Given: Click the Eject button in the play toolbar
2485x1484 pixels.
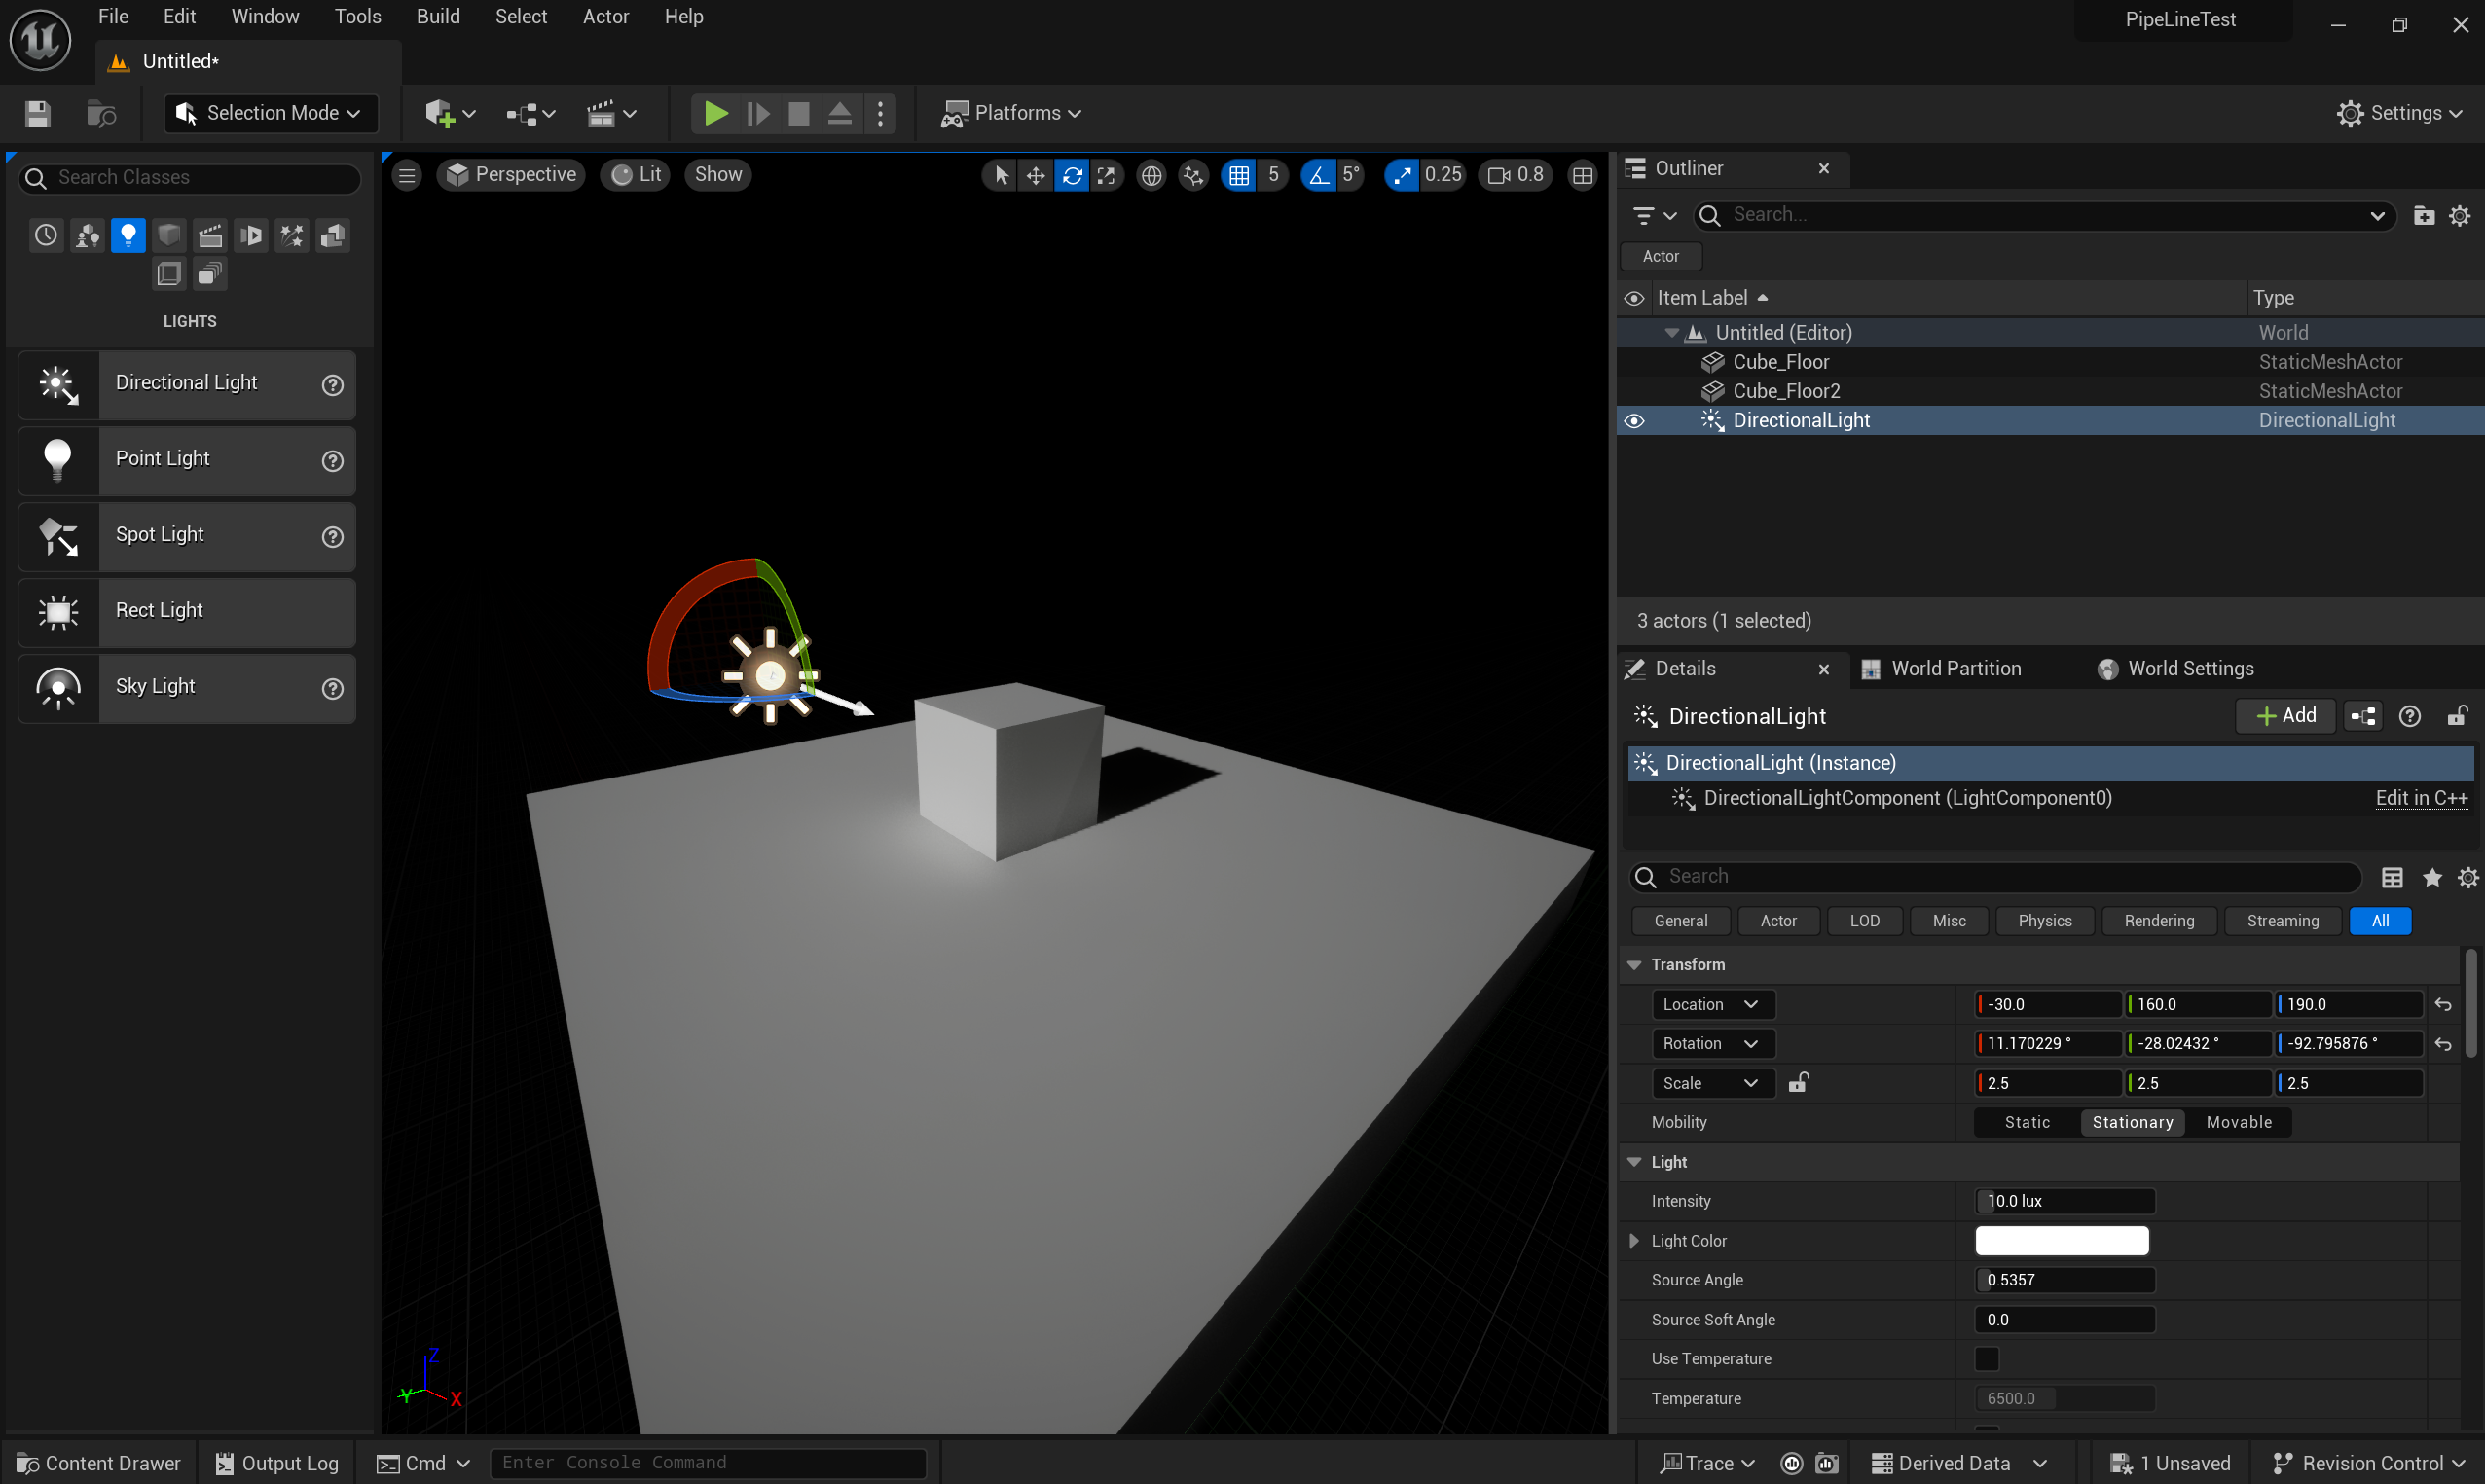Looking at the screenshot, I should pos(839,113).
